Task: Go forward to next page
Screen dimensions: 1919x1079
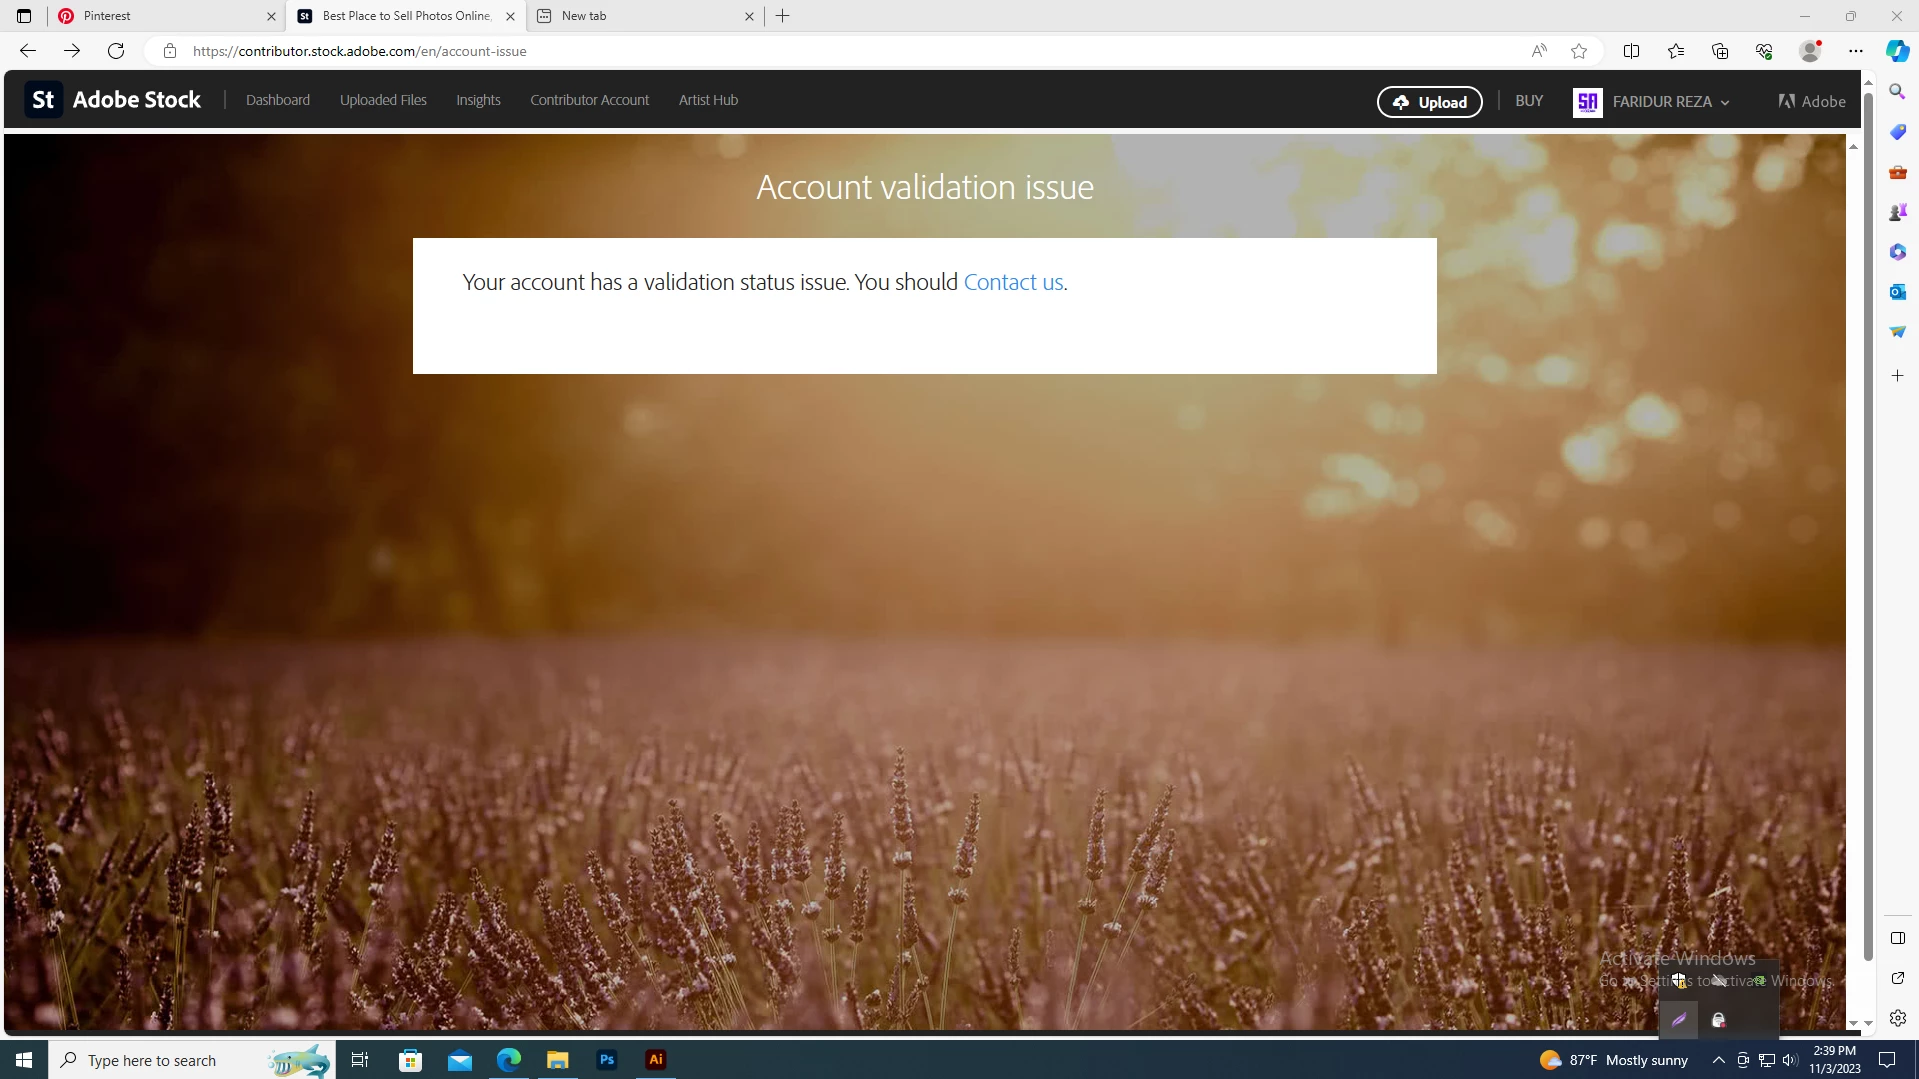Action: pyautogui.click(x=72, y=51)
